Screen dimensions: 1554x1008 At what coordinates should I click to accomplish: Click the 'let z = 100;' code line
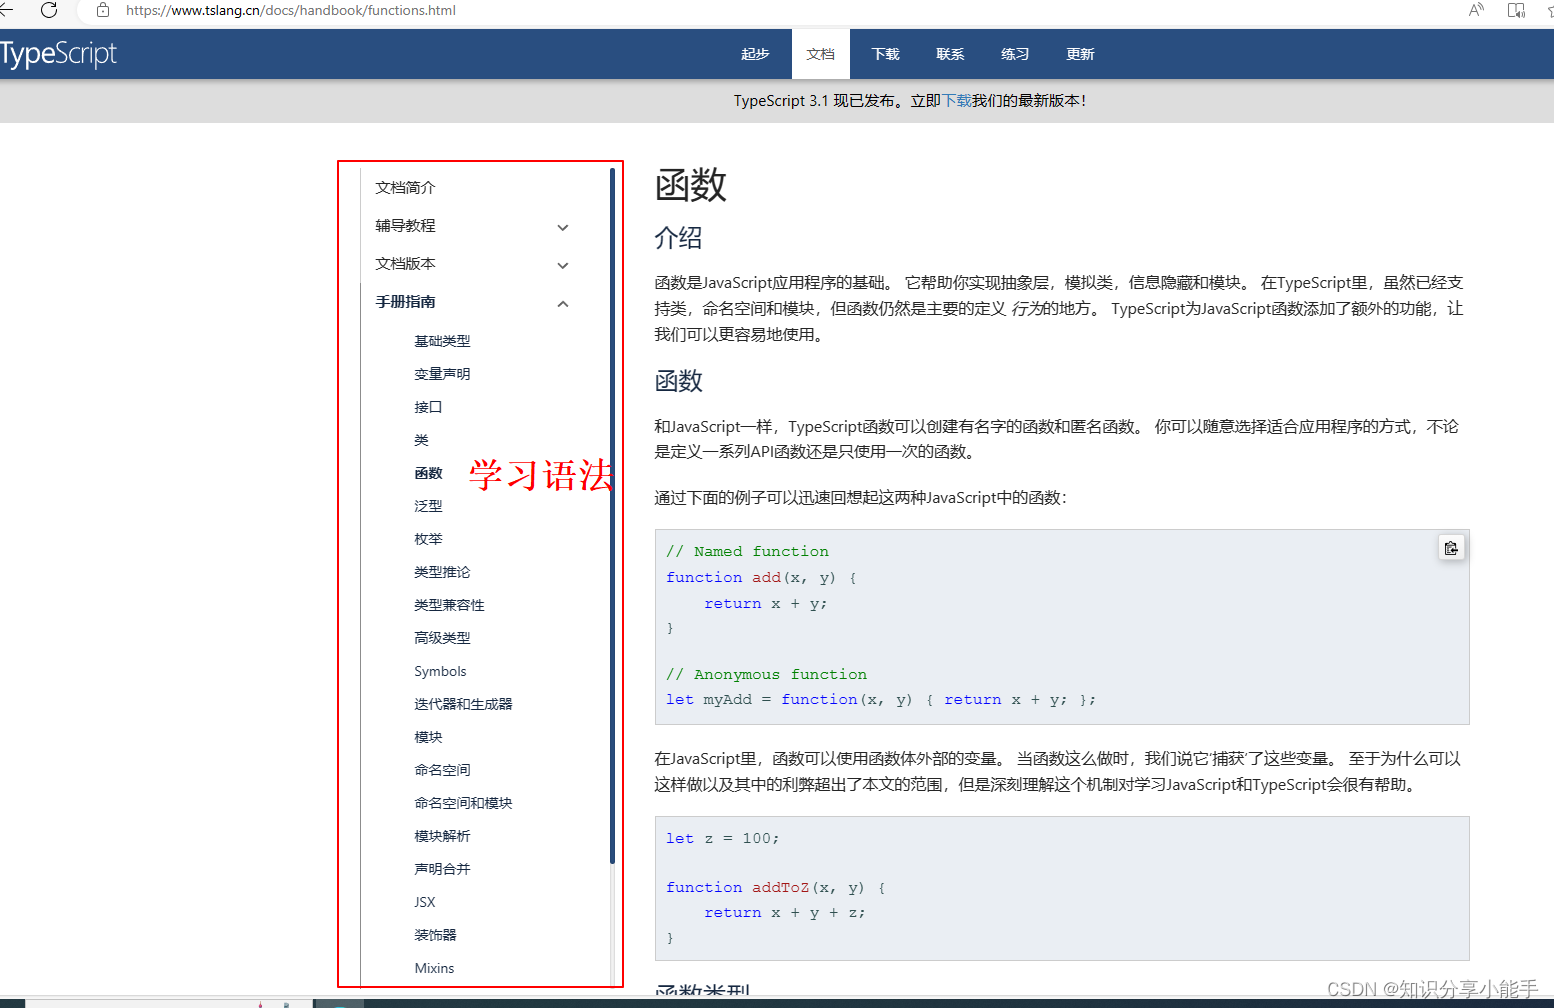pos(723,838)
